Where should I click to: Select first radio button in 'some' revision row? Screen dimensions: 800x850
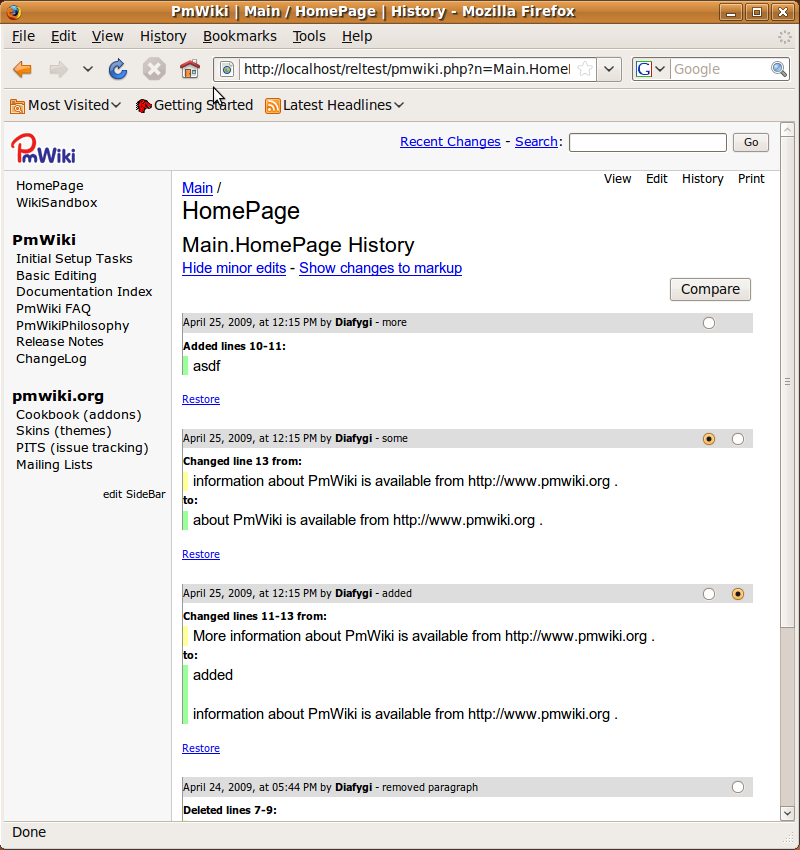[x=709, y=439]
